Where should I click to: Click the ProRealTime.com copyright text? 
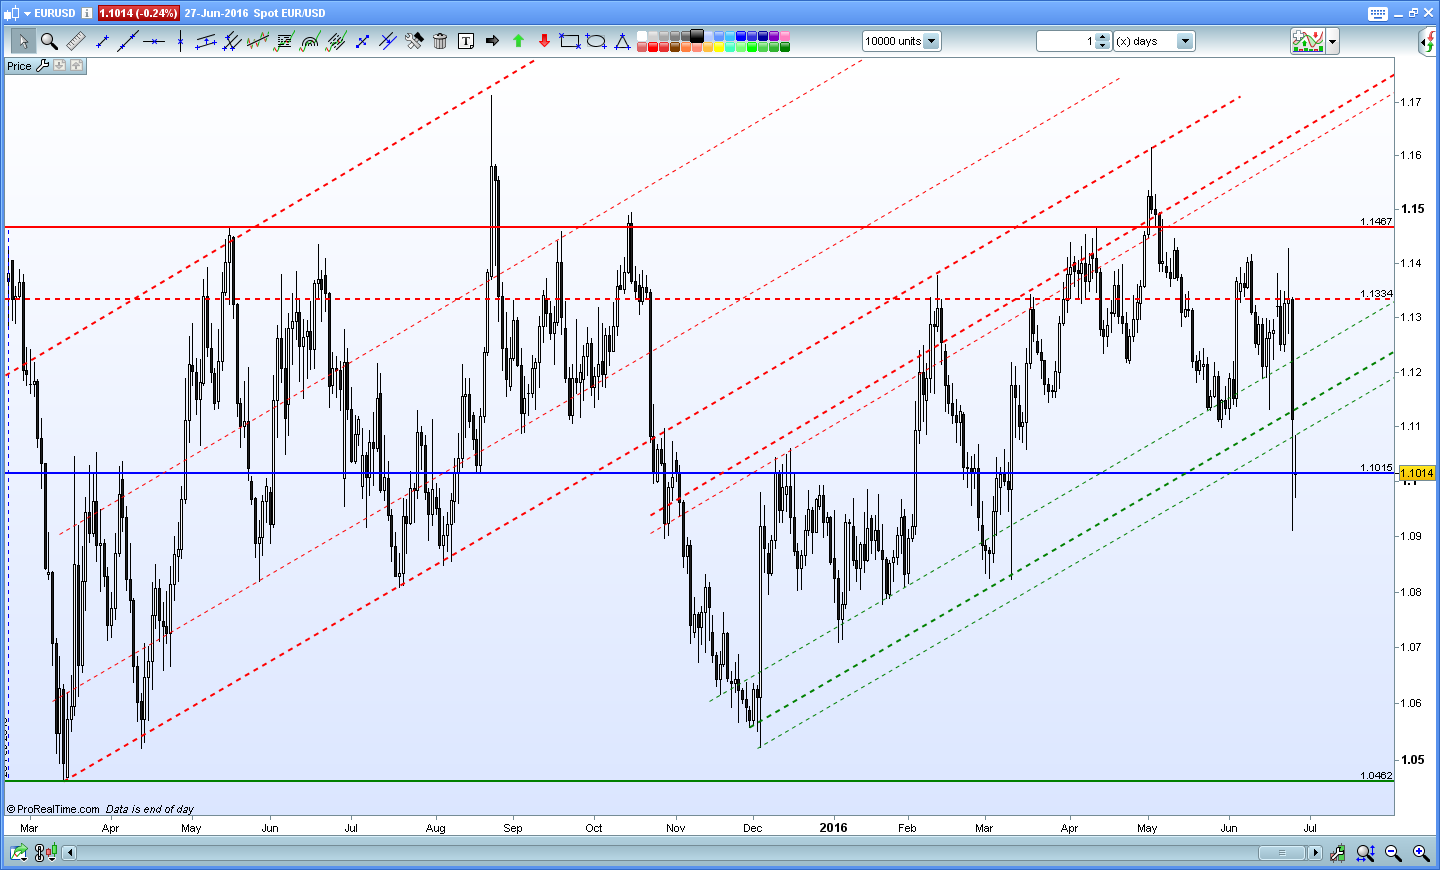[53, 809]
